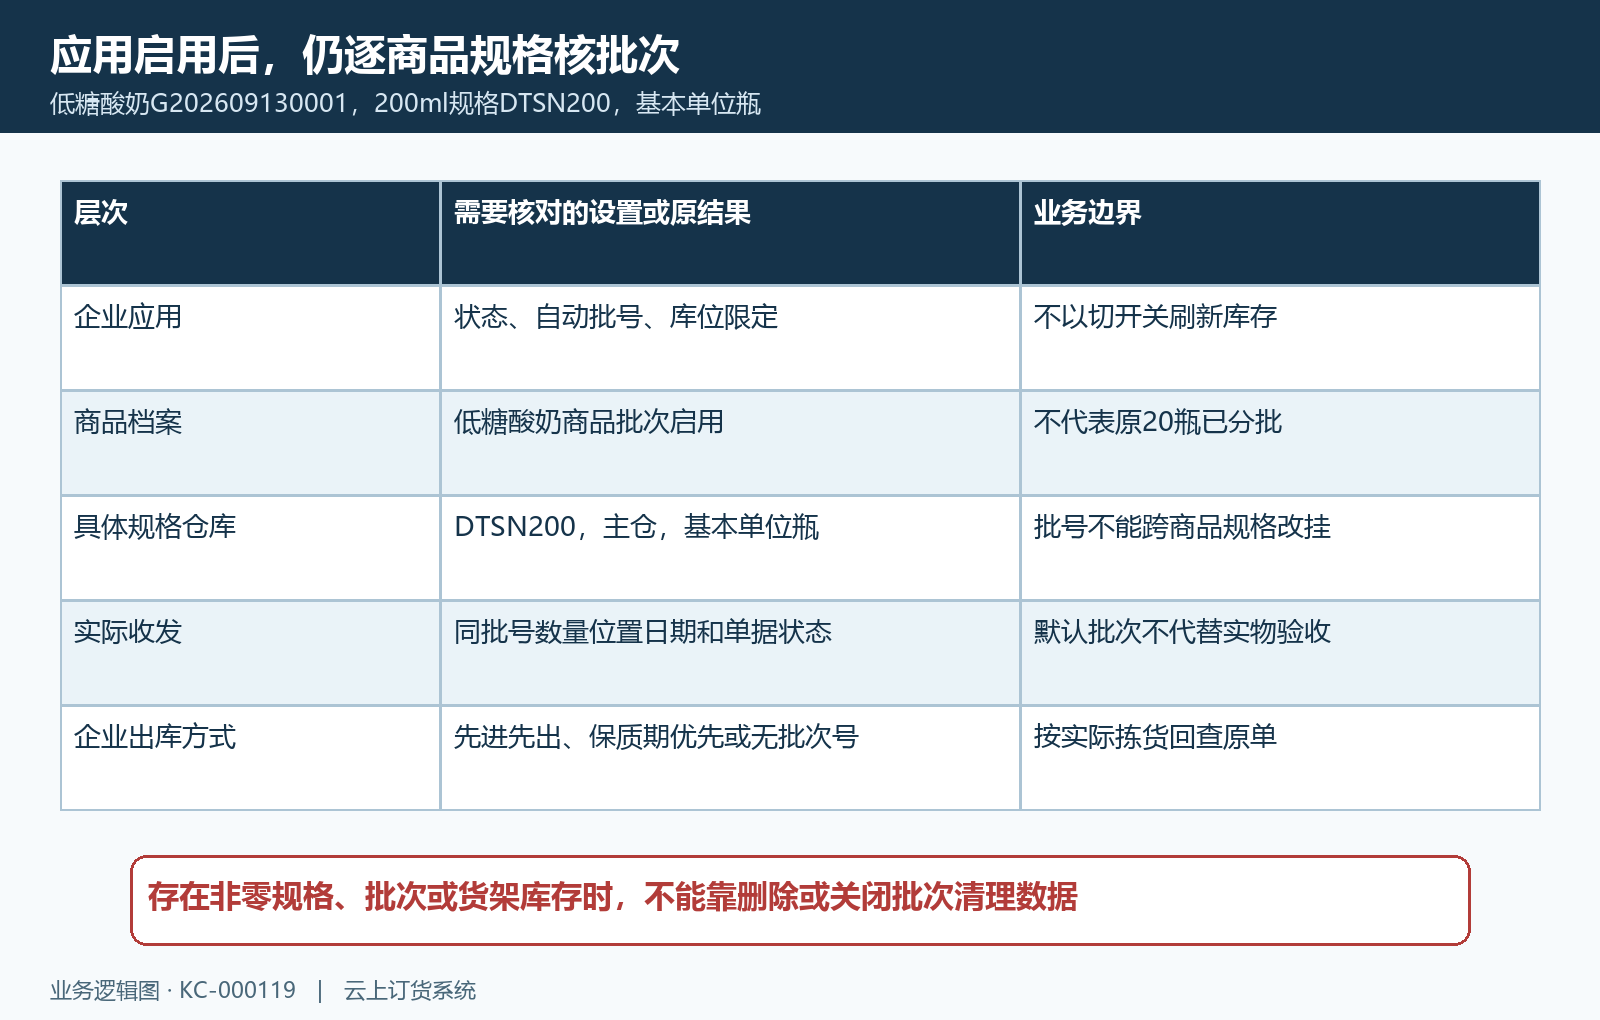Click the 业务边界 column header
Viewport: 1600px width, 1020px height.
[x=1280, y=233]
